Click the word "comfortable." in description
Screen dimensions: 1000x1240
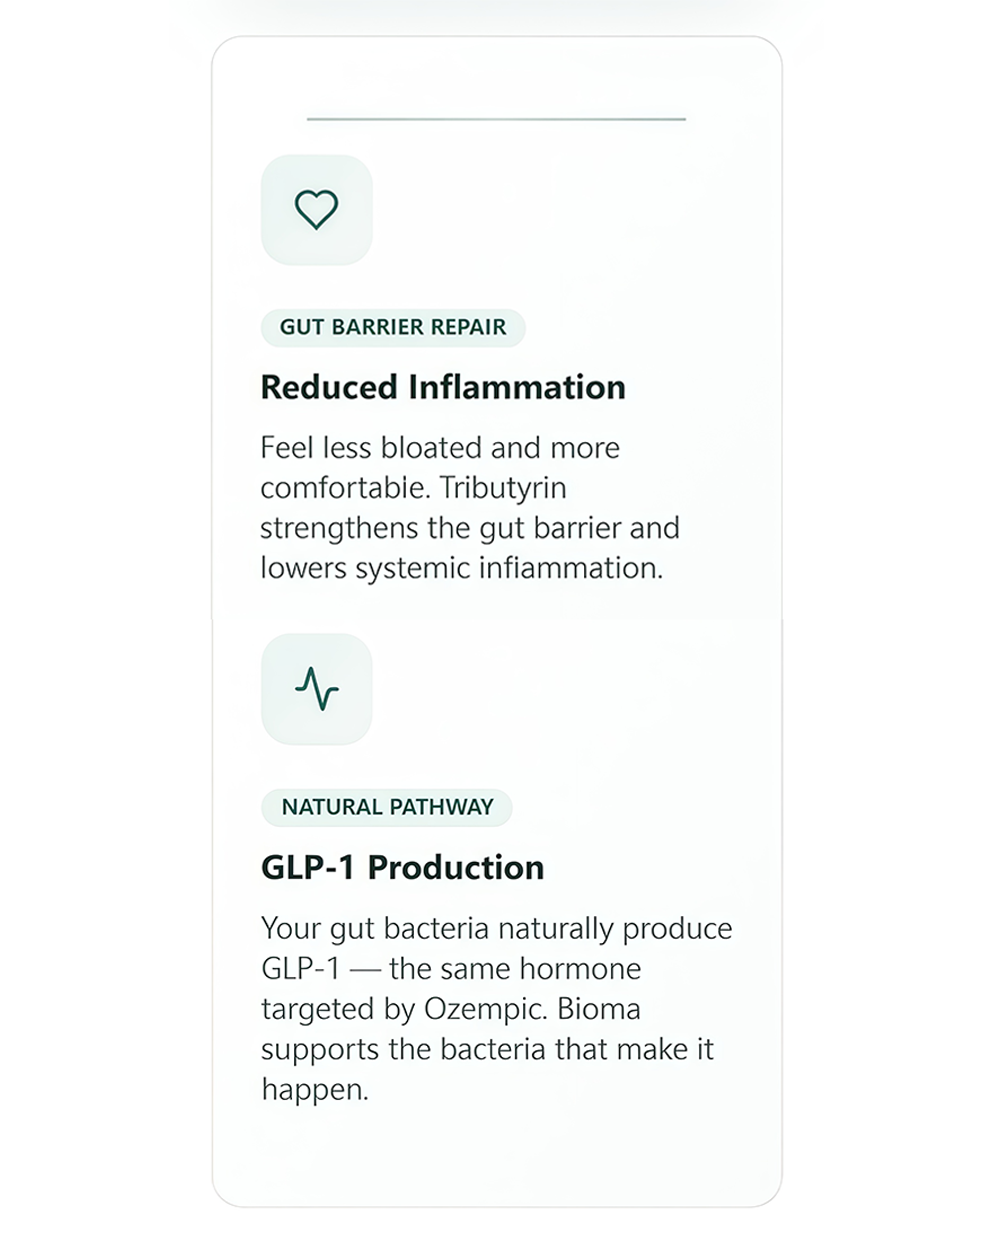[346, 488]
